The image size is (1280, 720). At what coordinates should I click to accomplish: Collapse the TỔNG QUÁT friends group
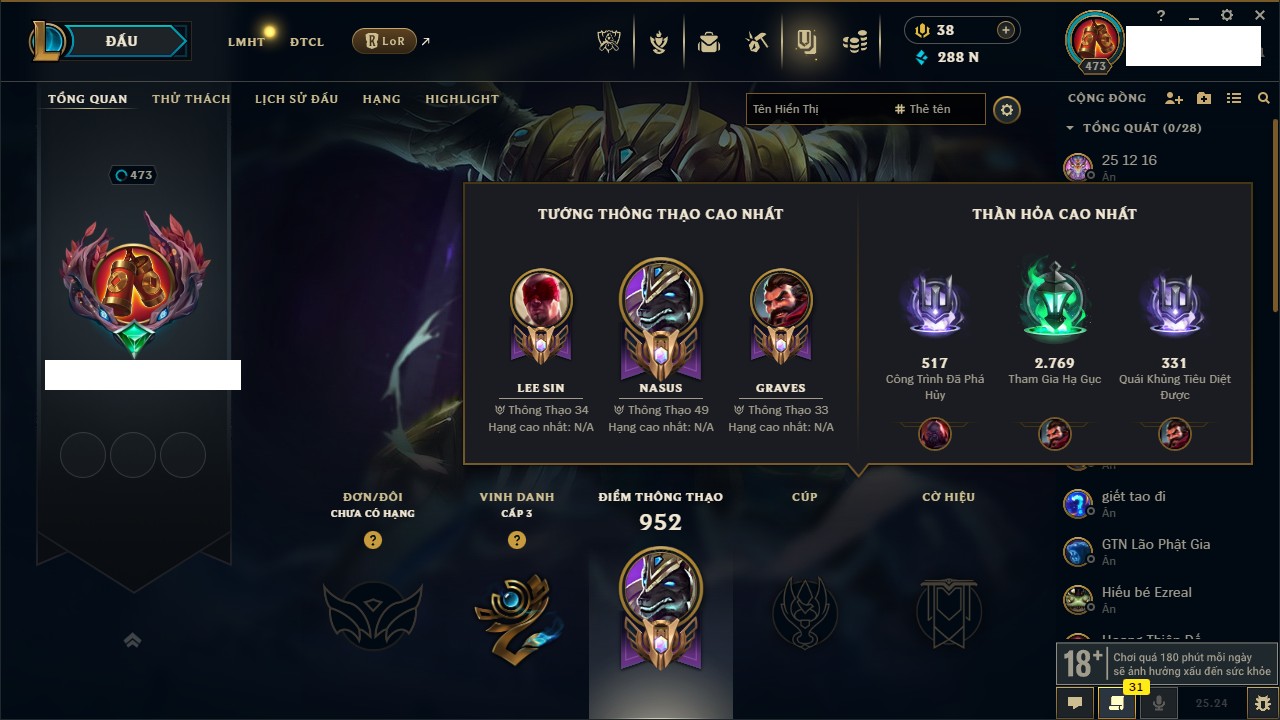1070,128
